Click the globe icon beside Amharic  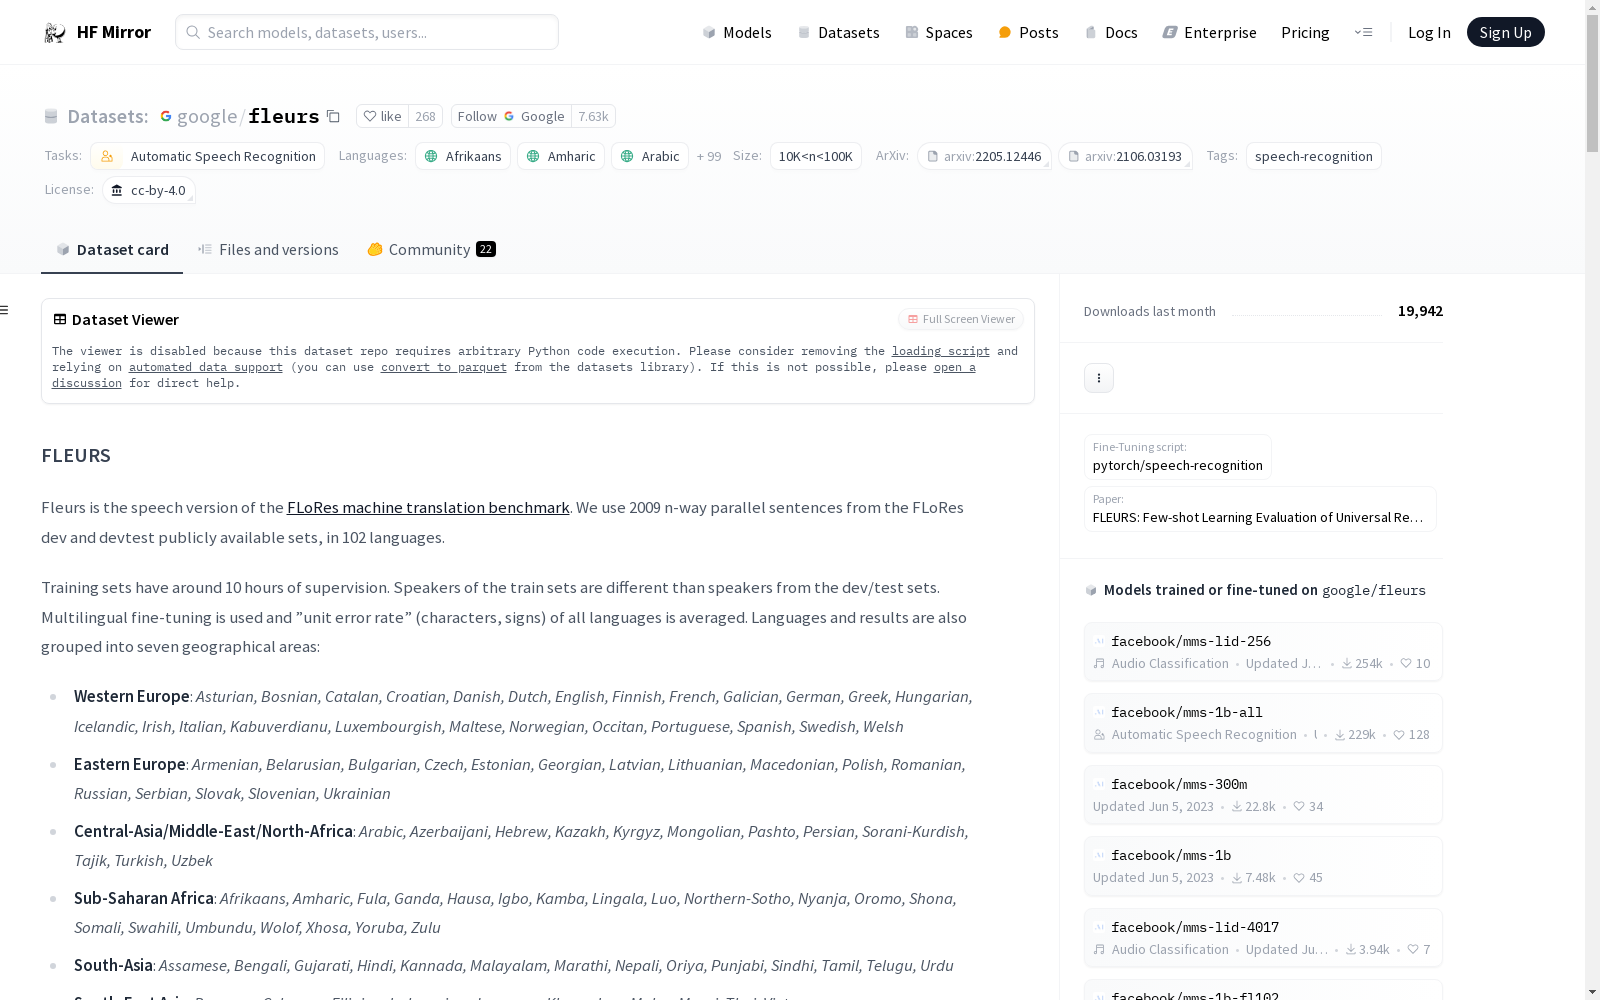pyautogui.click(x=533, y=156)
